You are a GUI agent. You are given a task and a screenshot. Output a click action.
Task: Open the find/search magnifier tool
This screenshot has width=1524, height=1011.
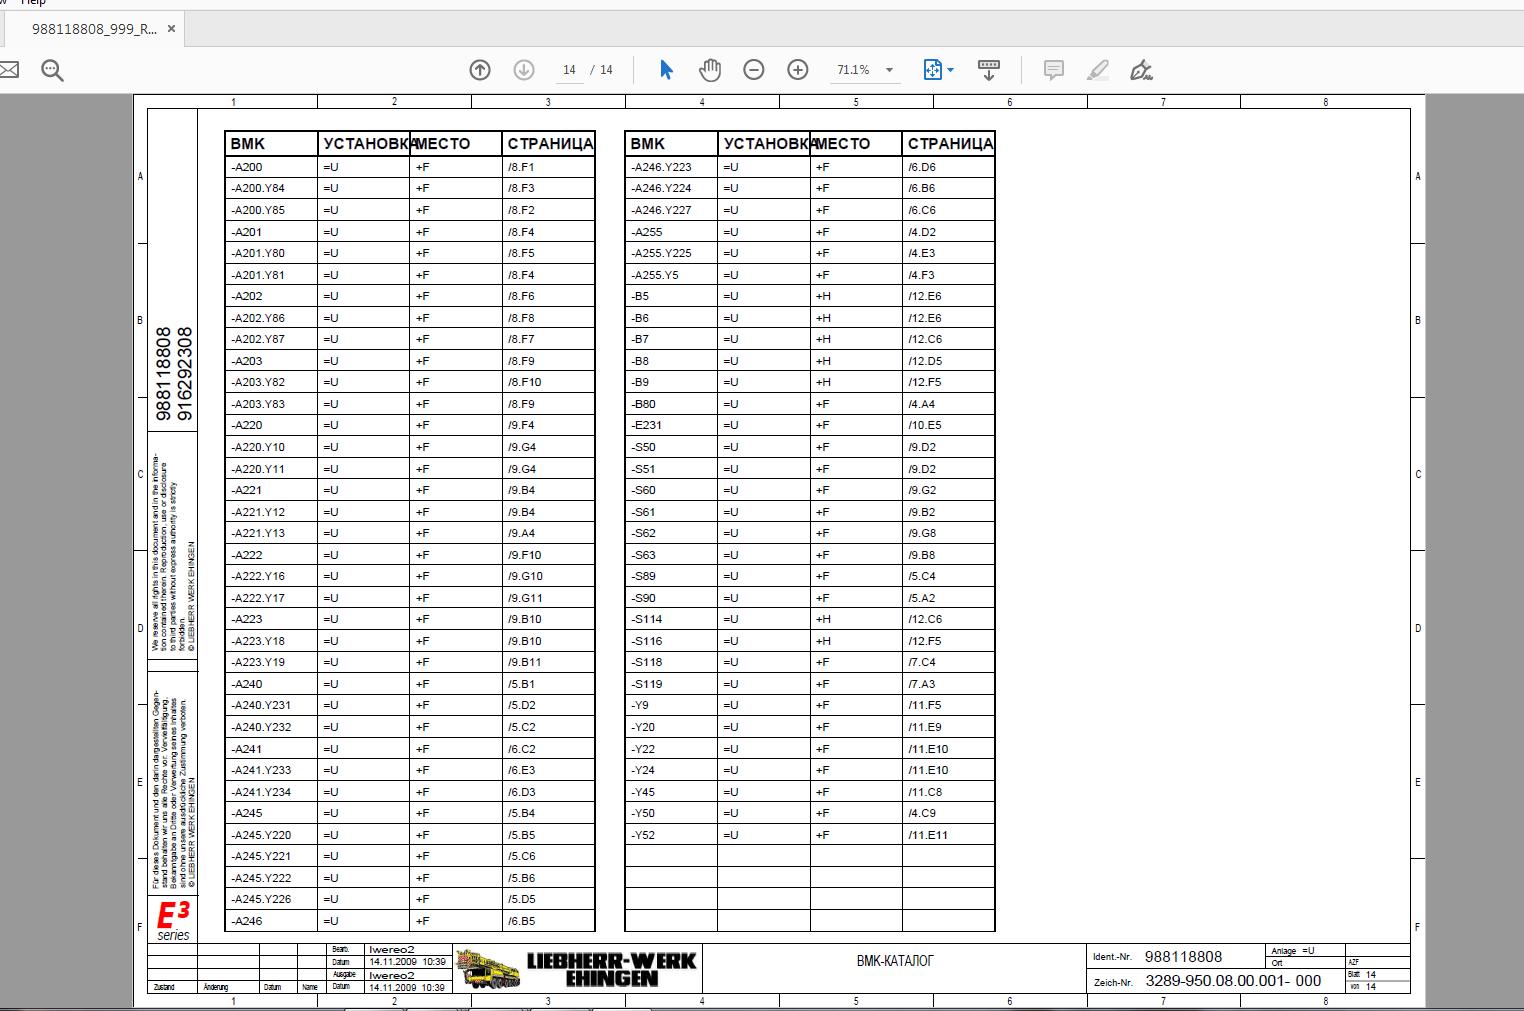(x=52, y=70)
